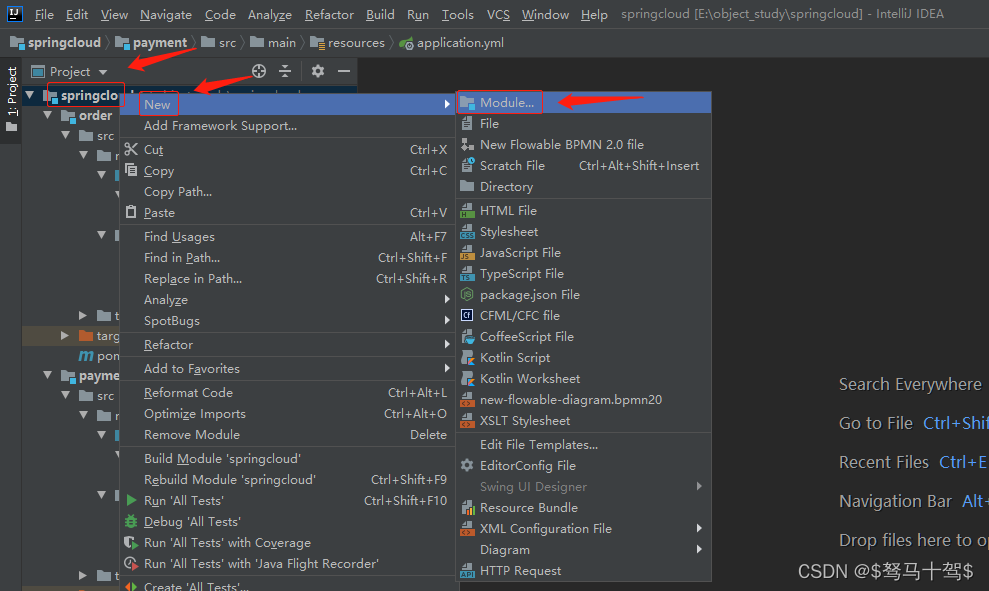Click Run 'All Tests' with Coverage
The width and height of the screenshot is (989, 591).
(x=287, y=542)
